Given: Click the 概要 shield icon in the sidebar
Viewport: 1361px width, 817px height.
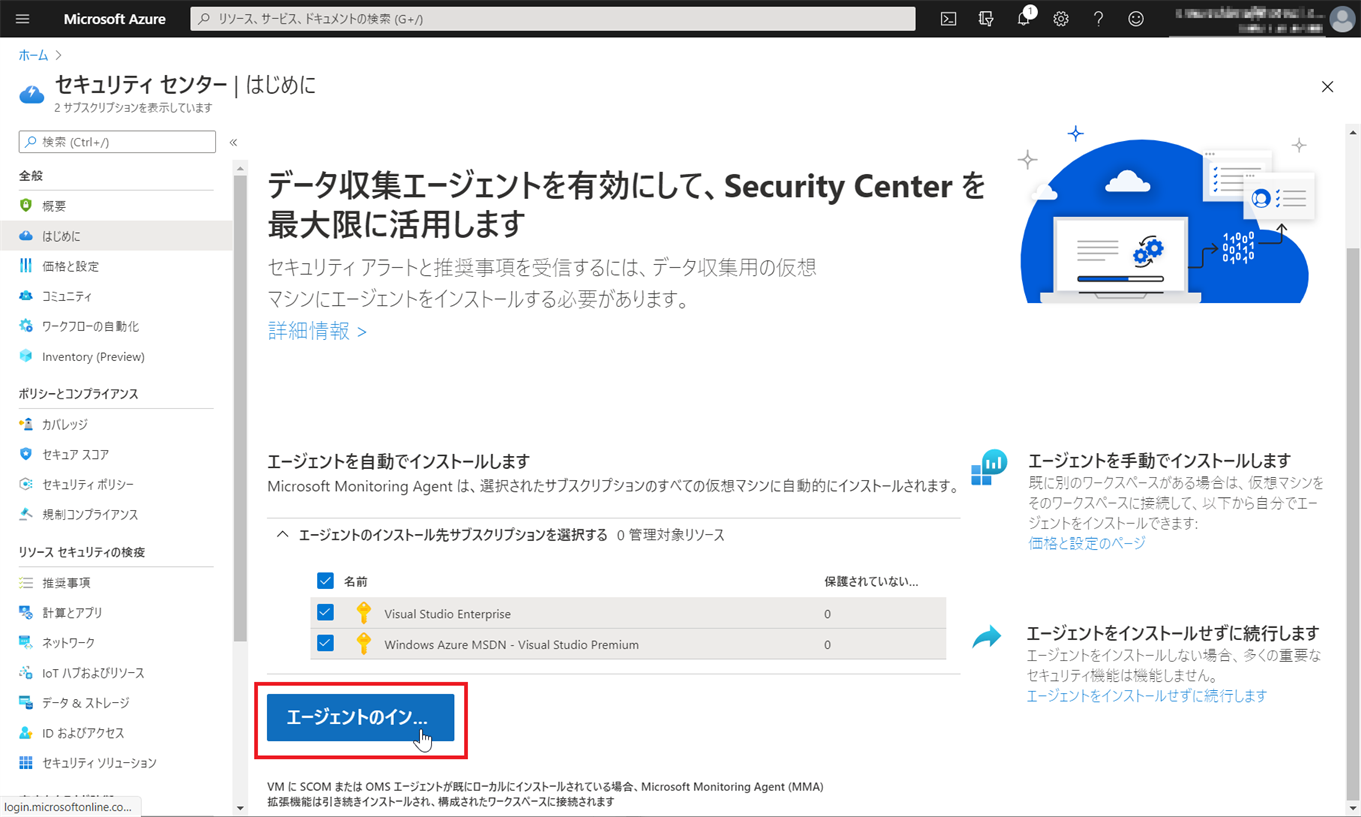Looking at the screenshot, I should pos(26,206).
